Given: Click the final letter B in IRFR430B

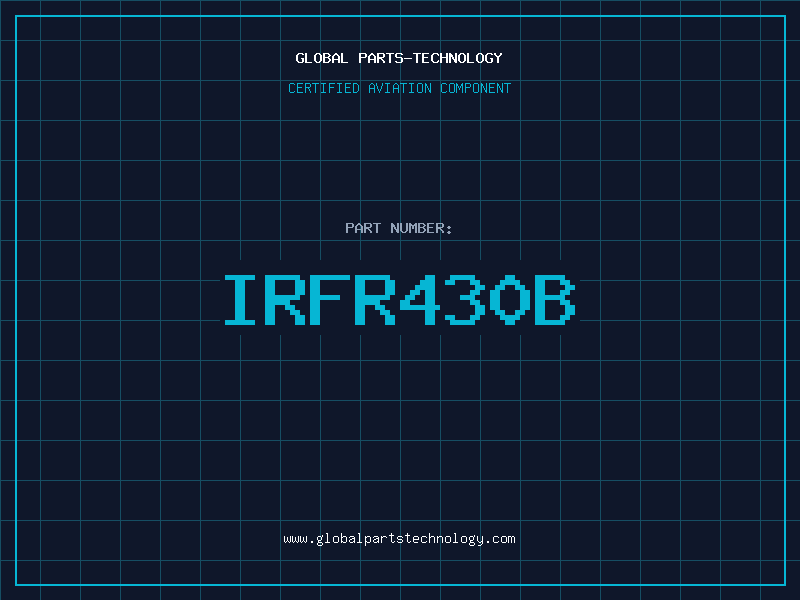Looking at the screenshot, I should [556, 300].
